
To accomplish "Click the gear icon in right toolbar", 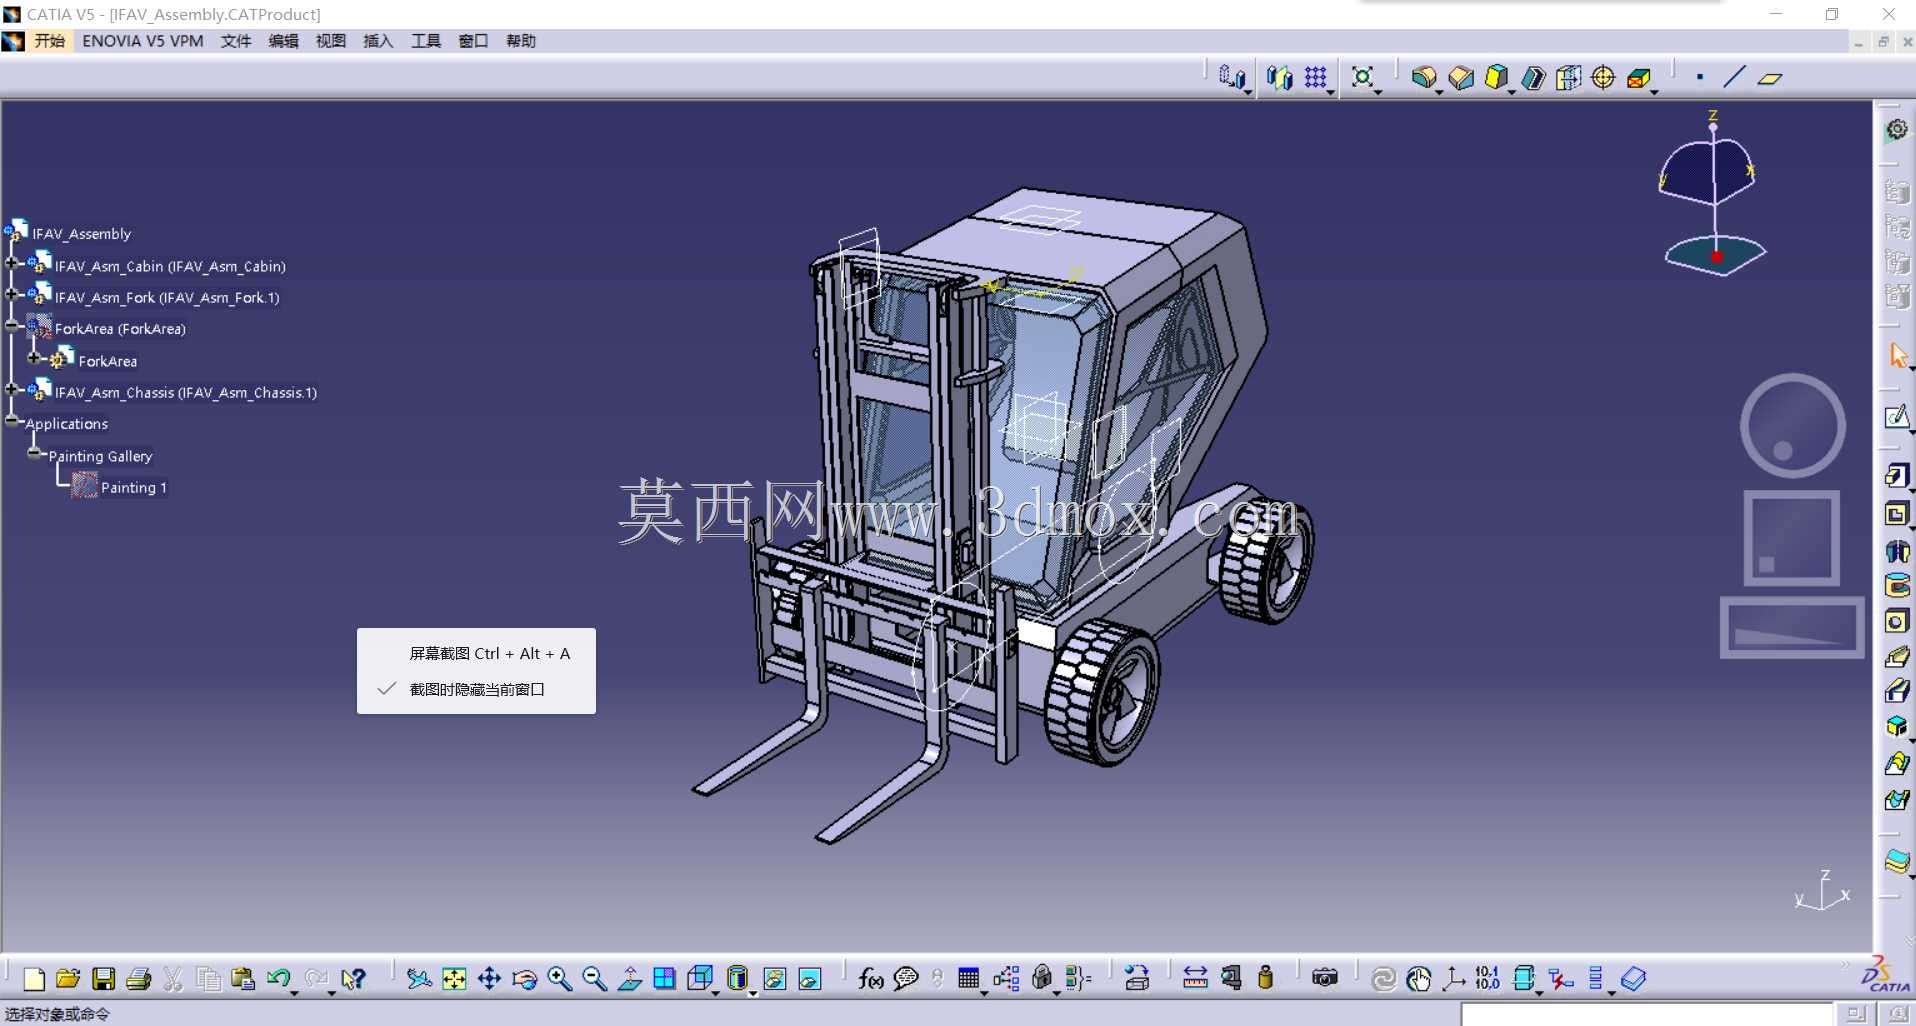I will click(1896, 130).
